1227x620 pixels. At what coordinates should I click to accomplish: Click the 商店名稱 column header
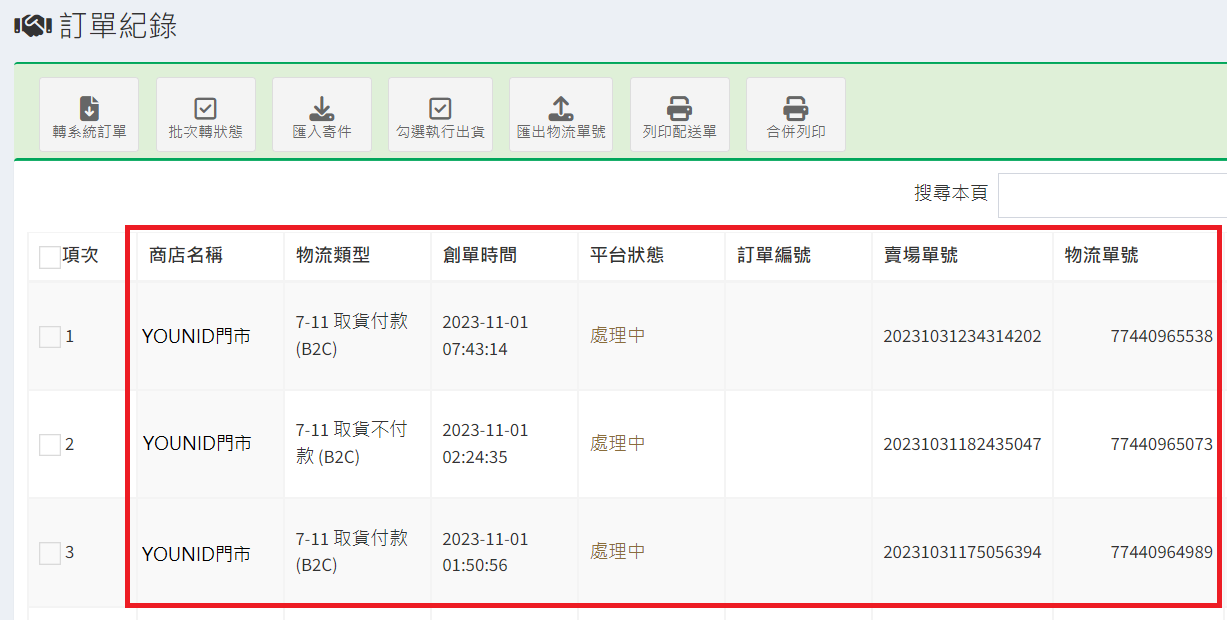pyautogui.click(x=186, y=256)
